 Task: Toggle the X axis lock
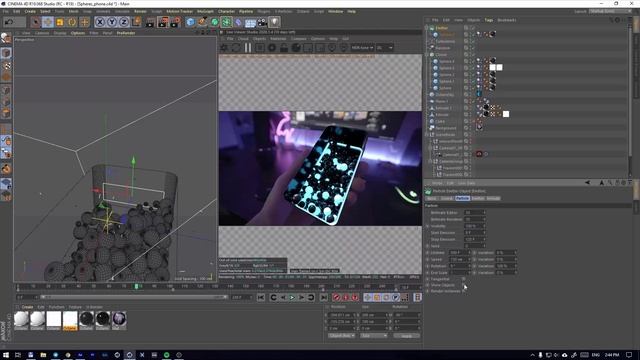point(100,22)
